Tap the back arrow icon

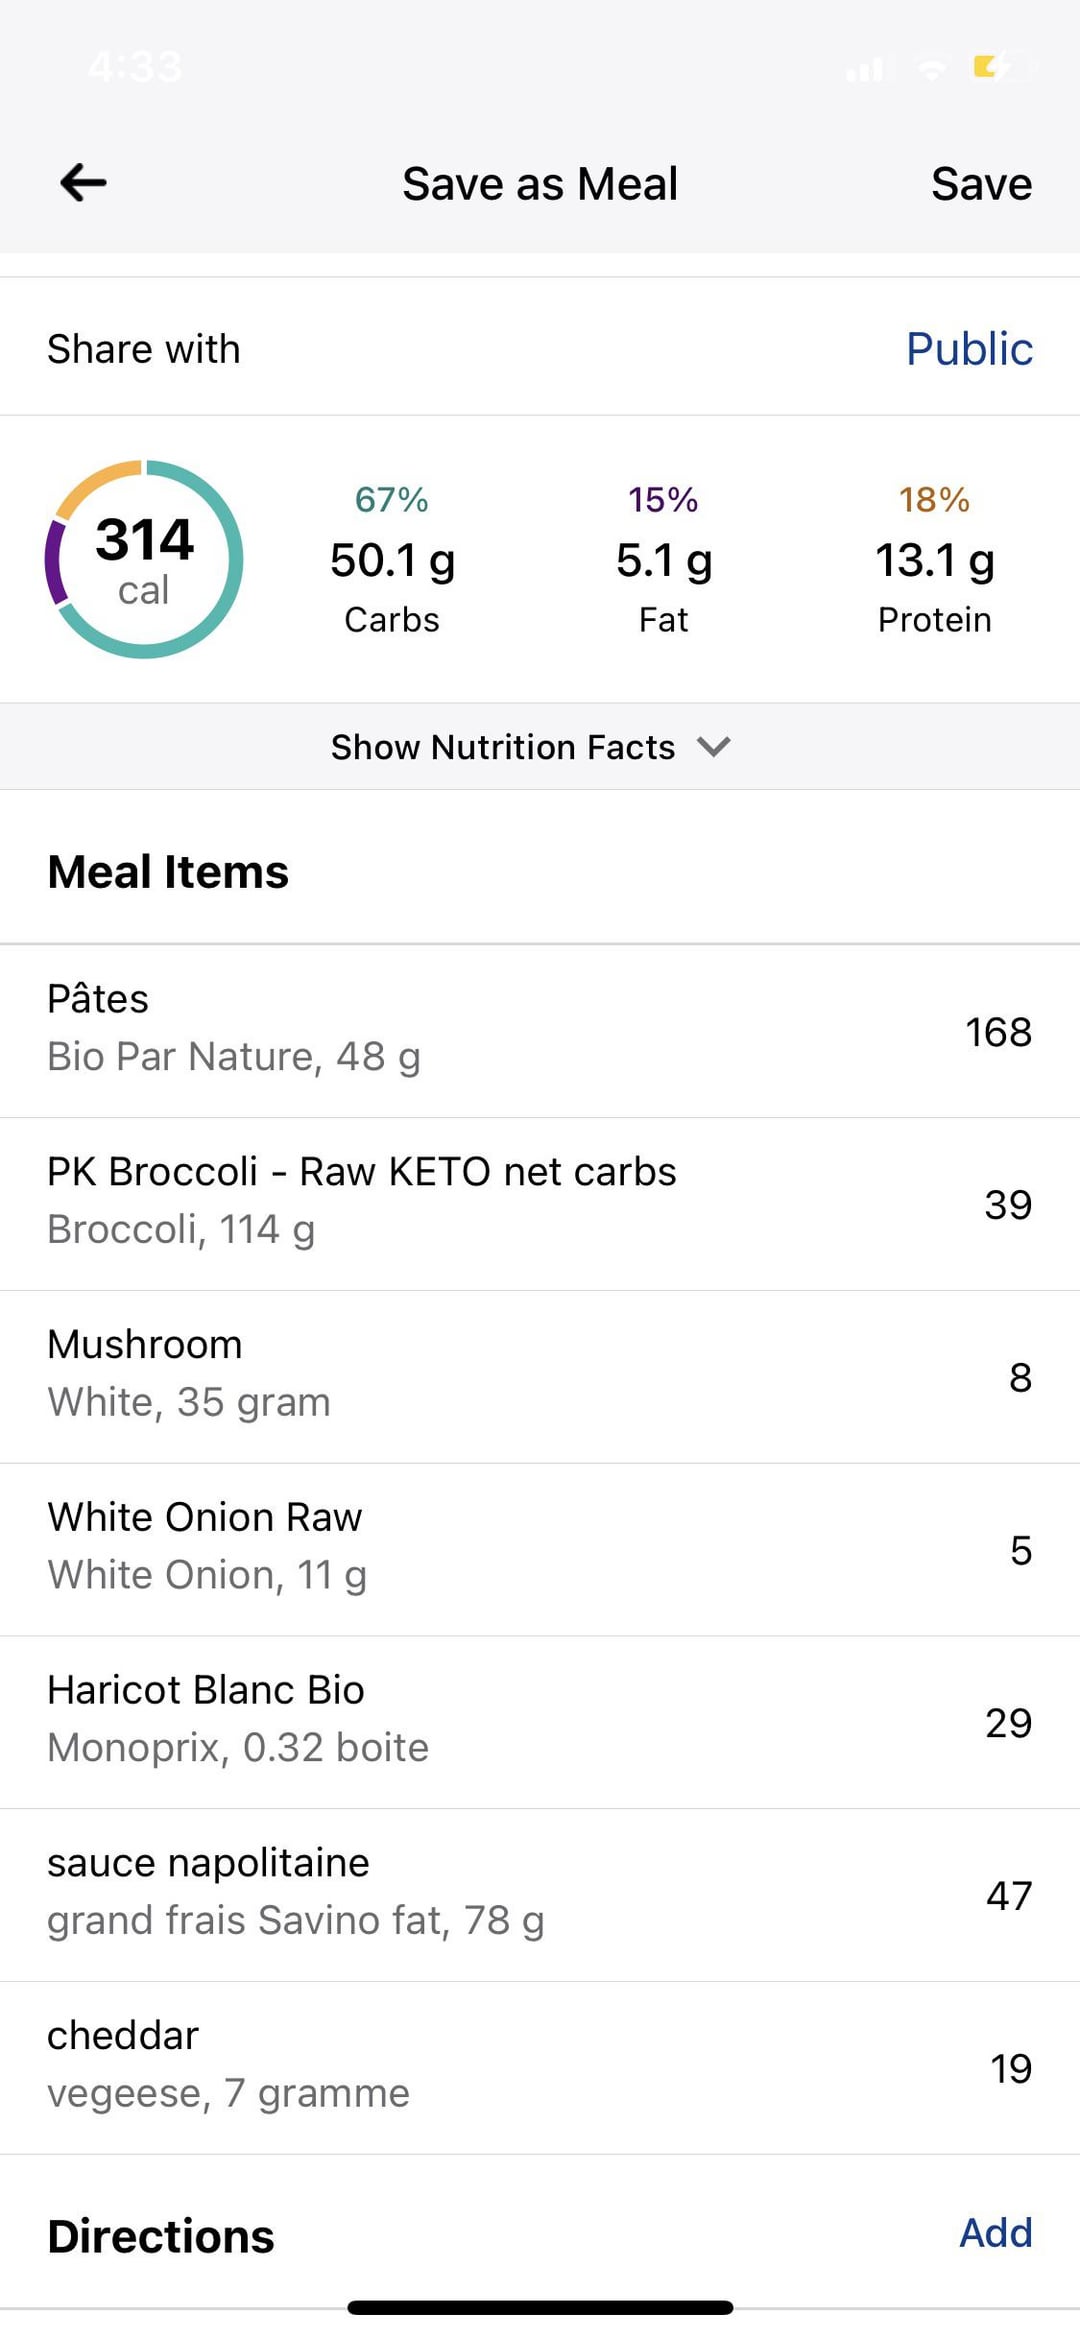(x=83, y=183)
